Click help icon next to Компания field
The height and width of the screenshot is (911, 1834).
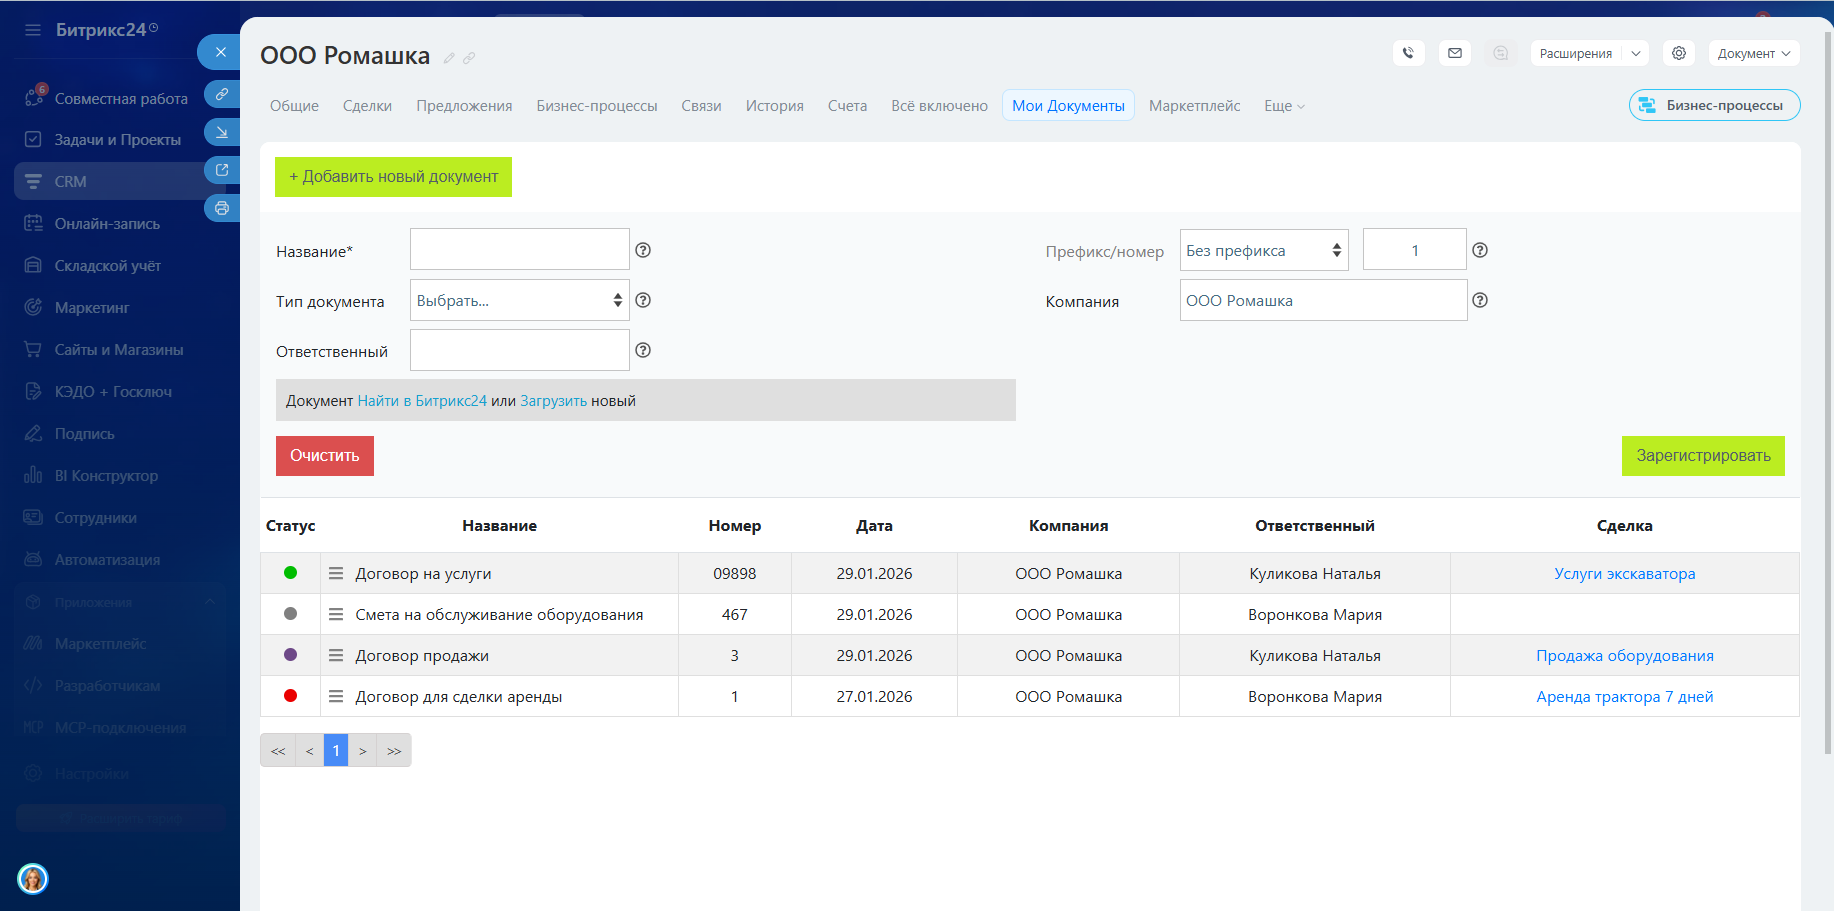point(1480,300)
